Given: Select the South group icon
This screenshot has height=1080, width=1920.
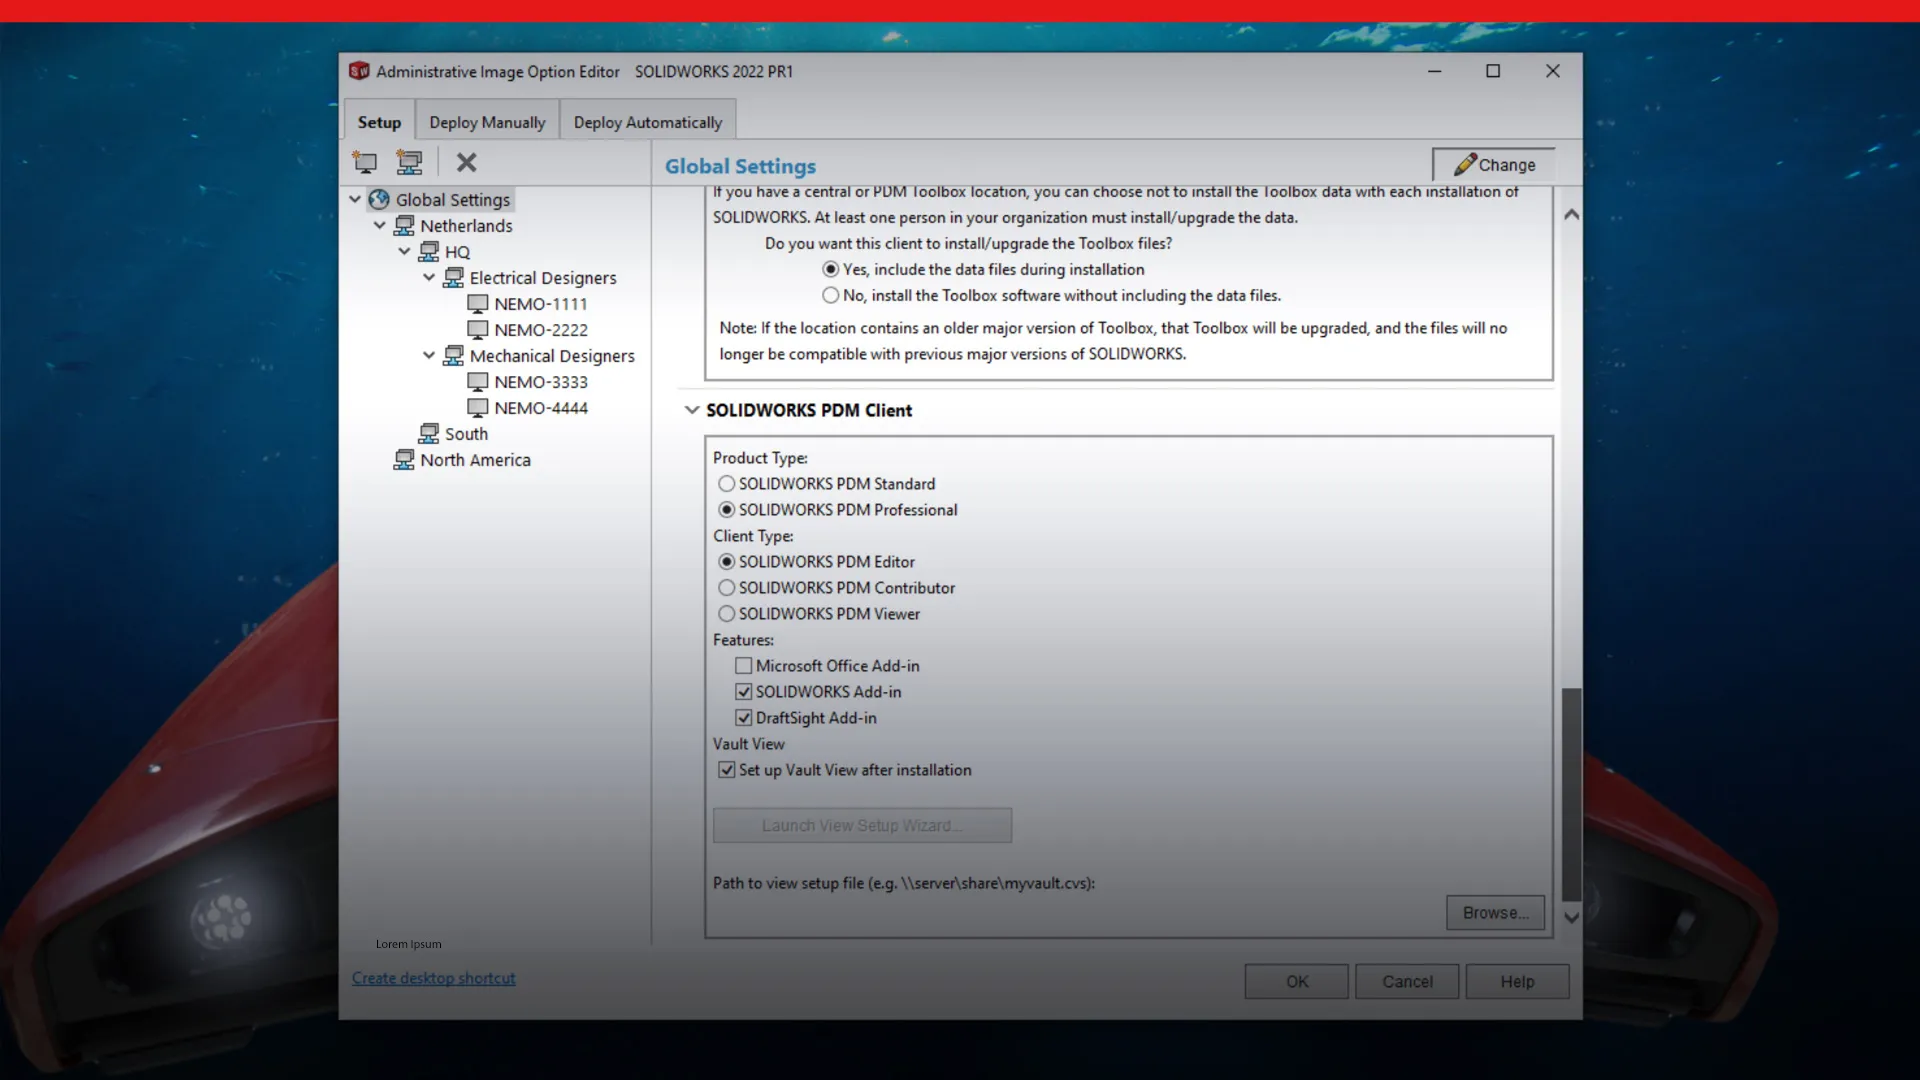Looking at the screenshot, I should [429, 433].
